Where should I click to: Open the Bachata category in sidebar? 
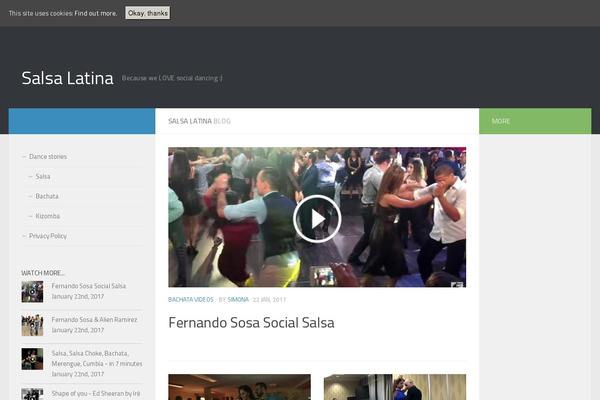tap(47, 196)
